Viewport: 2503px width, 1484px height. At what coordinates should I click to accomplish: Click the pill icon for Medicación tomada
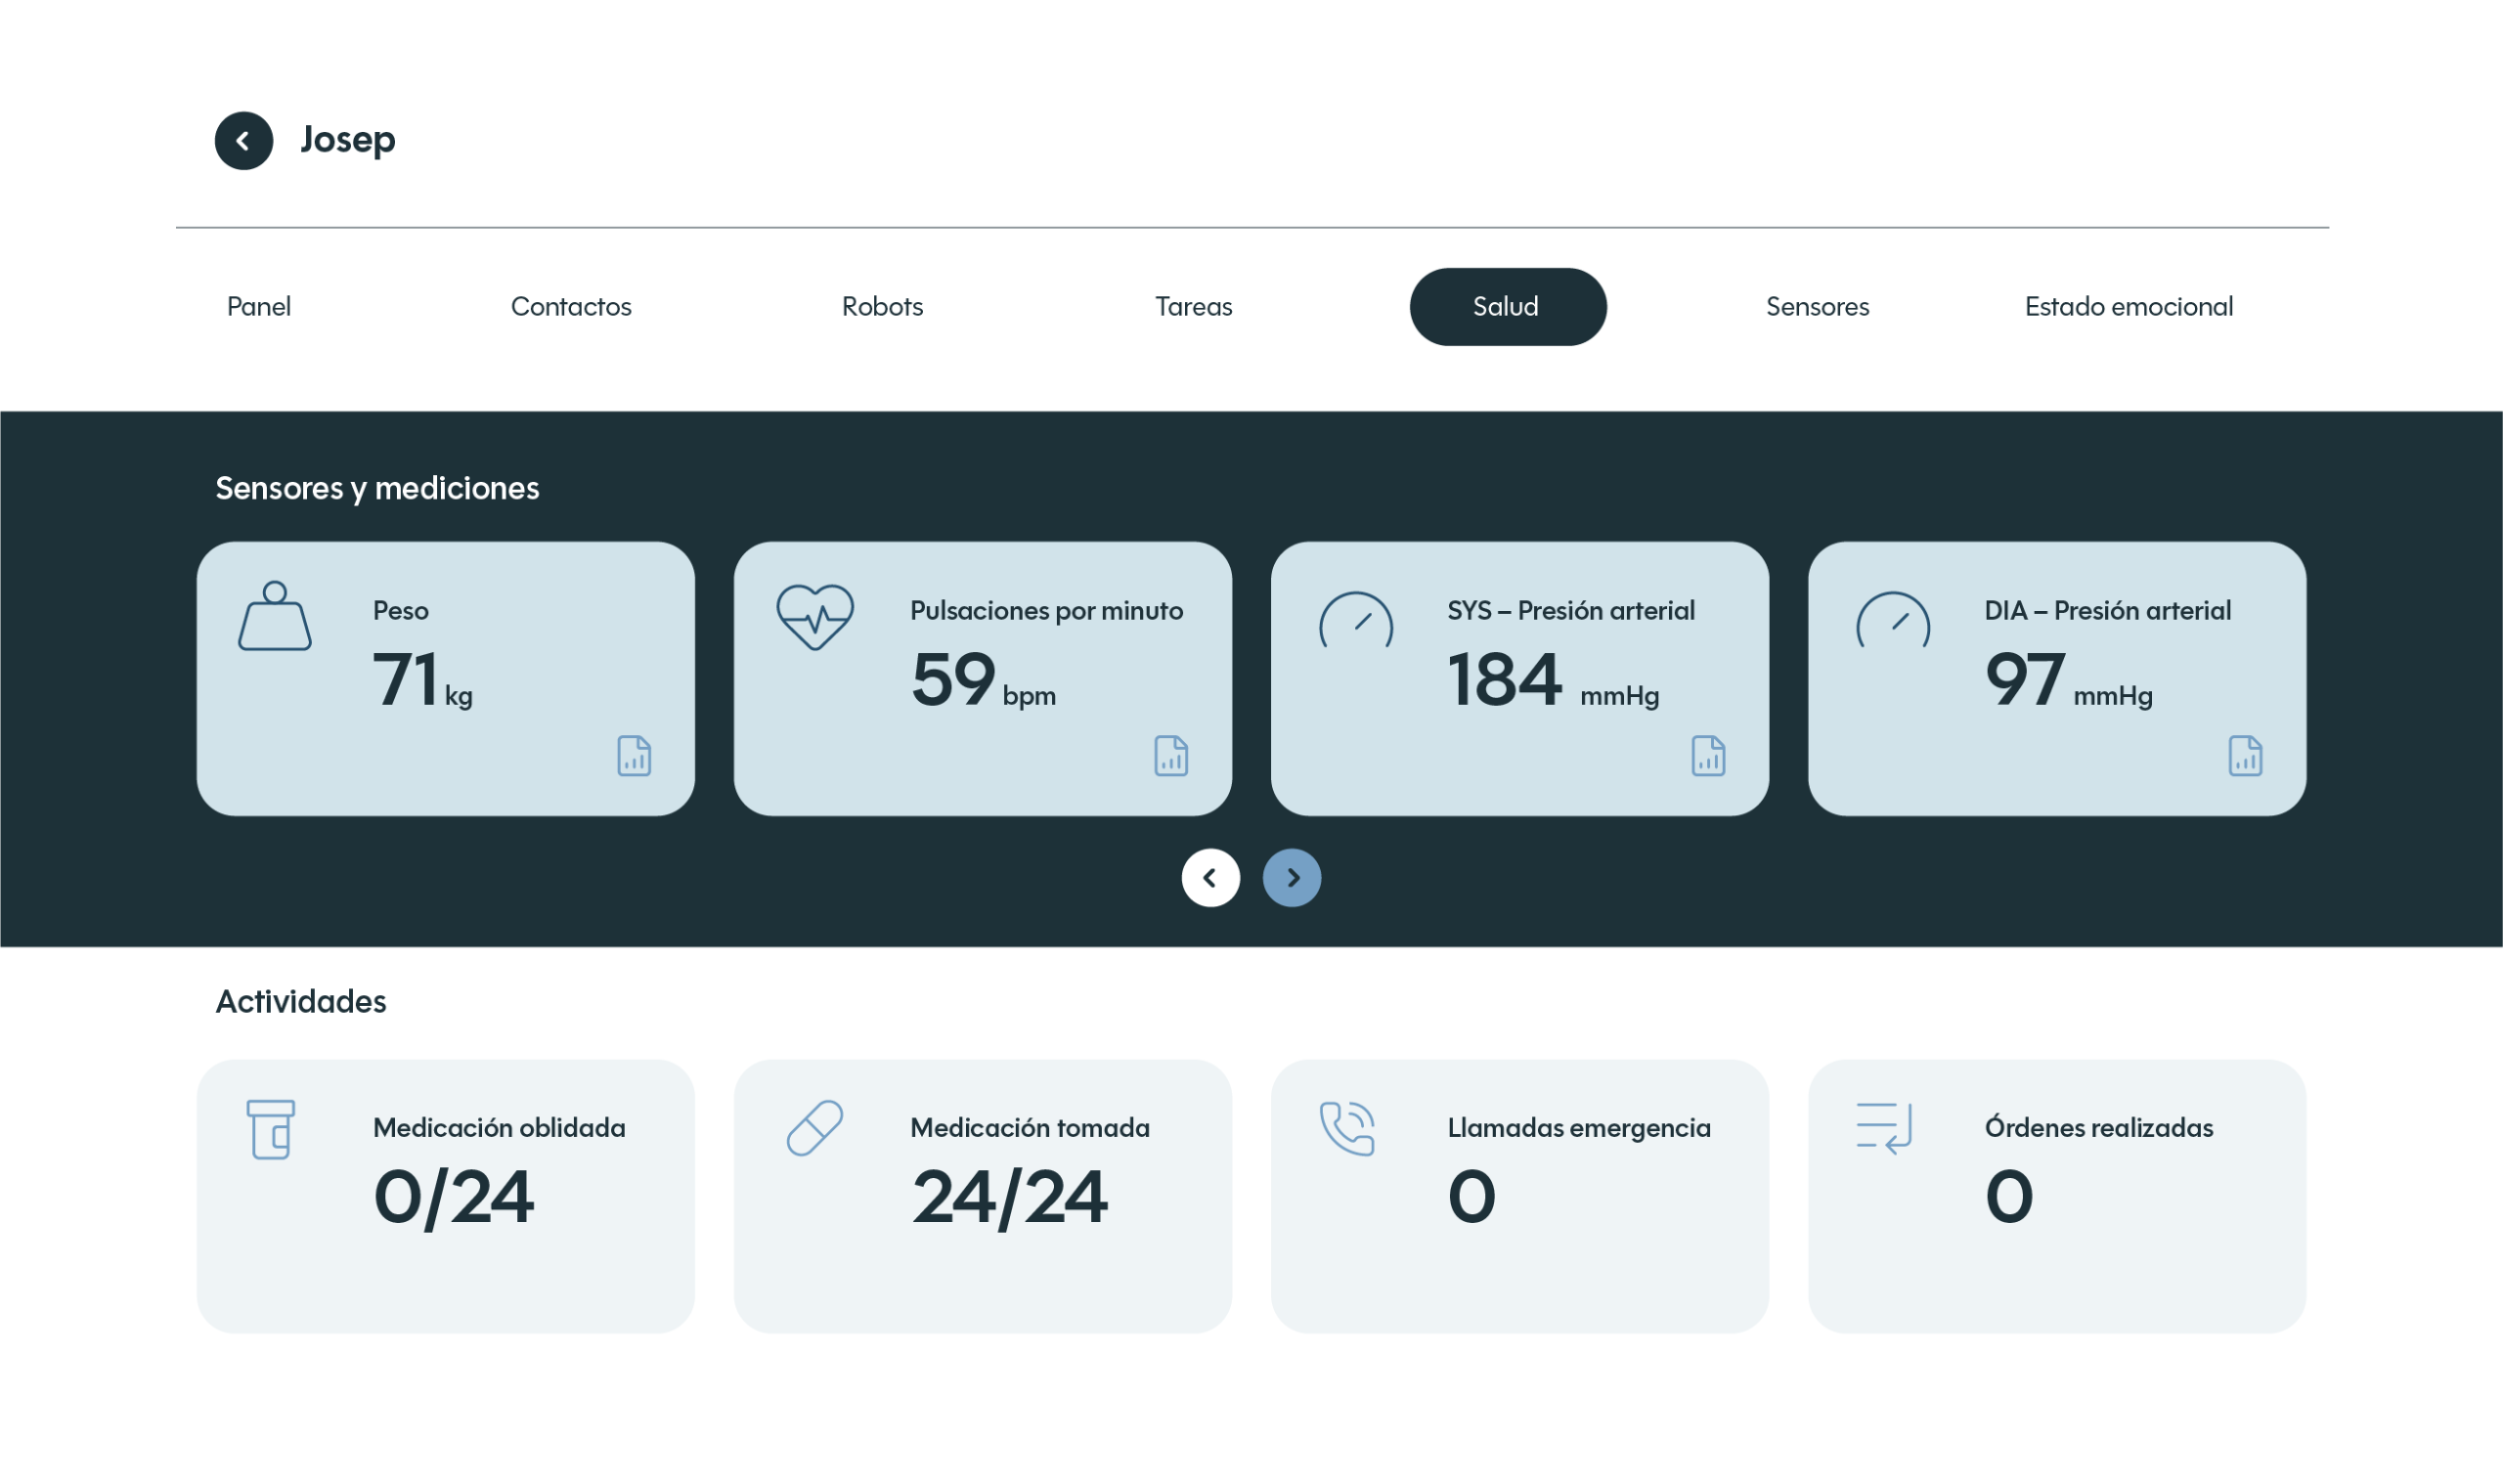coord(815,1128)
